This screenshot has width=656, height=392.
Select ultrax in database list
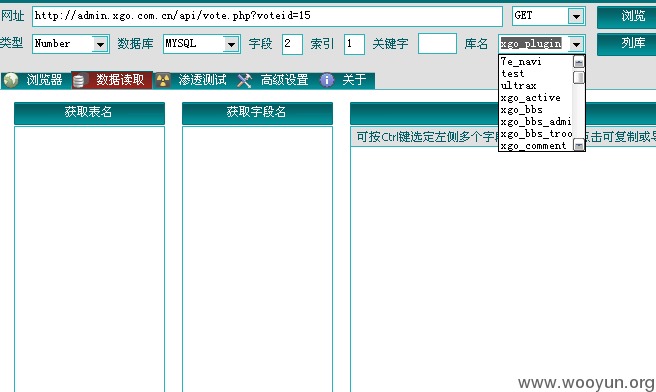tap(536, 86)
